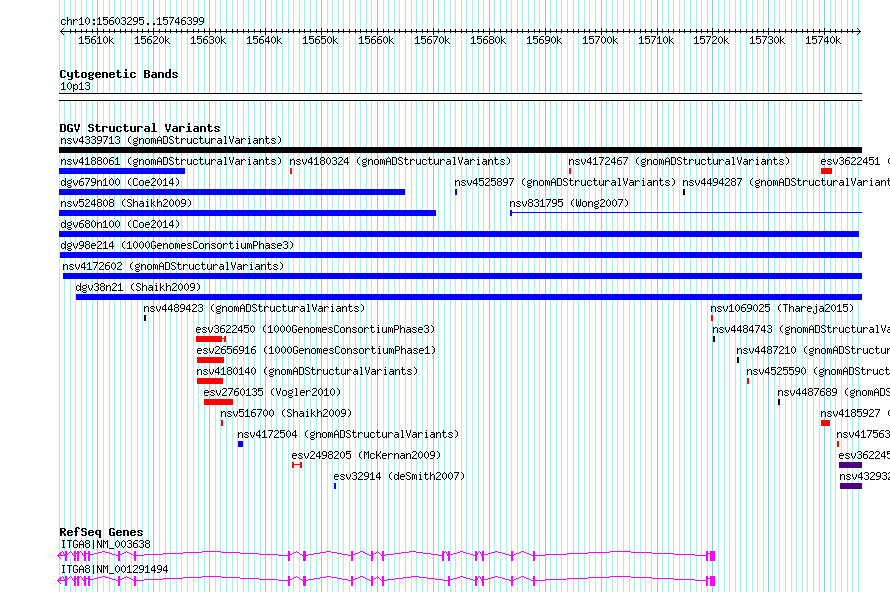Click the small blue nsv4172504 variant square
This screenshot has height=592, width=890.
click(x=240, y=444)
